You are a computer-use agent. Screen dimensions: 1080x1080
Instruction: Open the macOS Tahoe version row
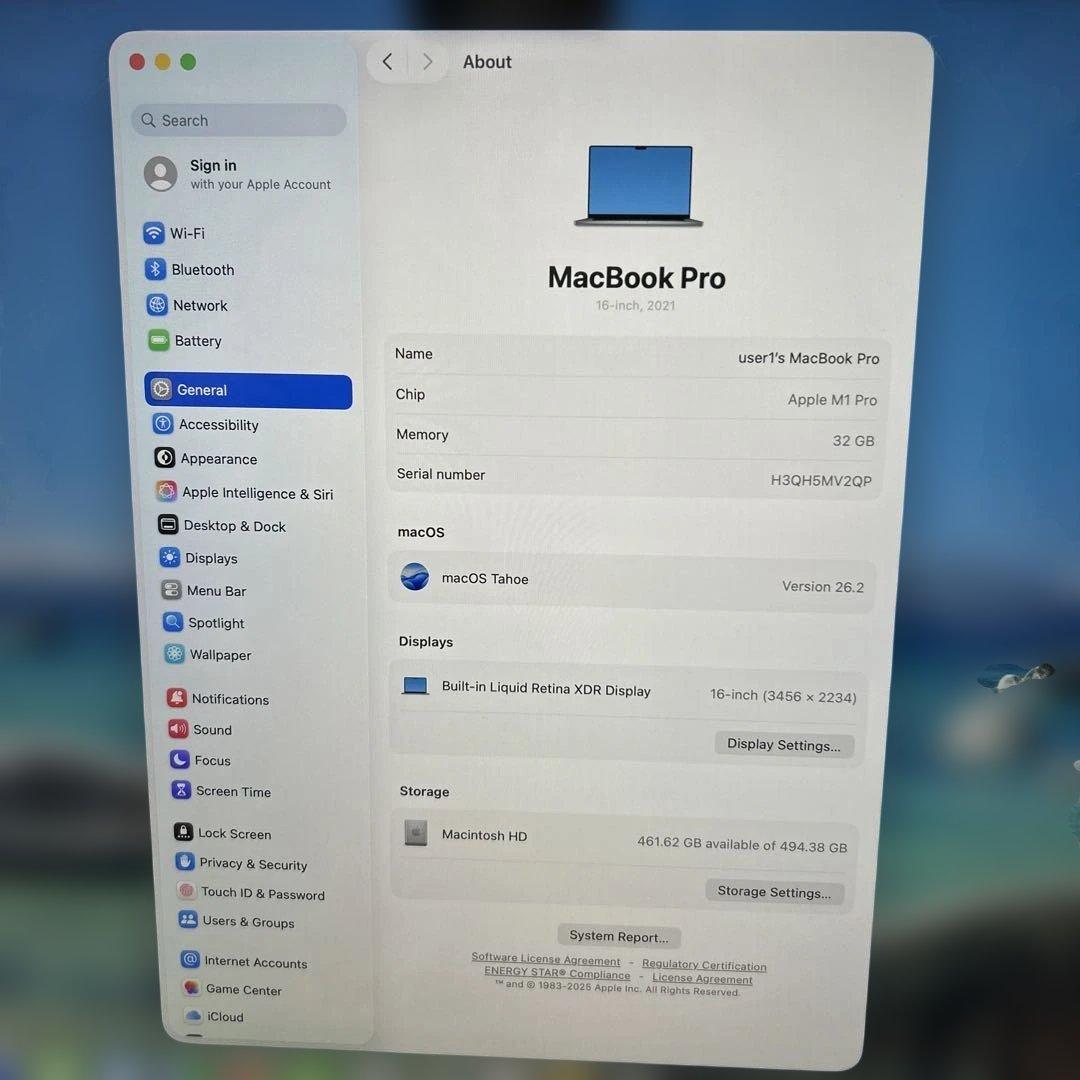[630, 580]
